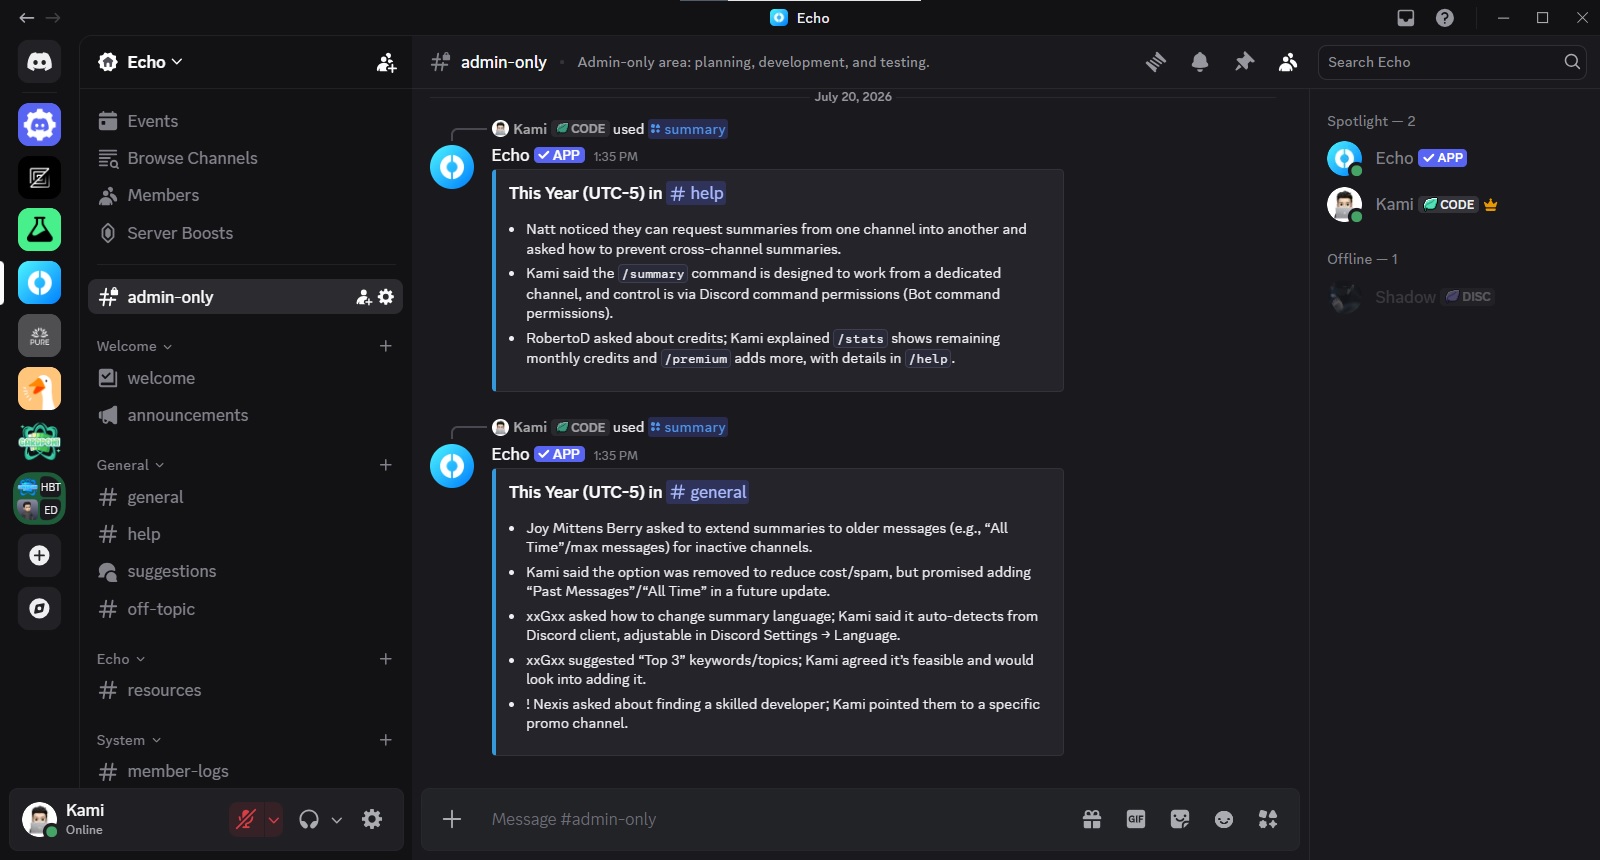Open admin-only channel settings gear

(386, 297)
